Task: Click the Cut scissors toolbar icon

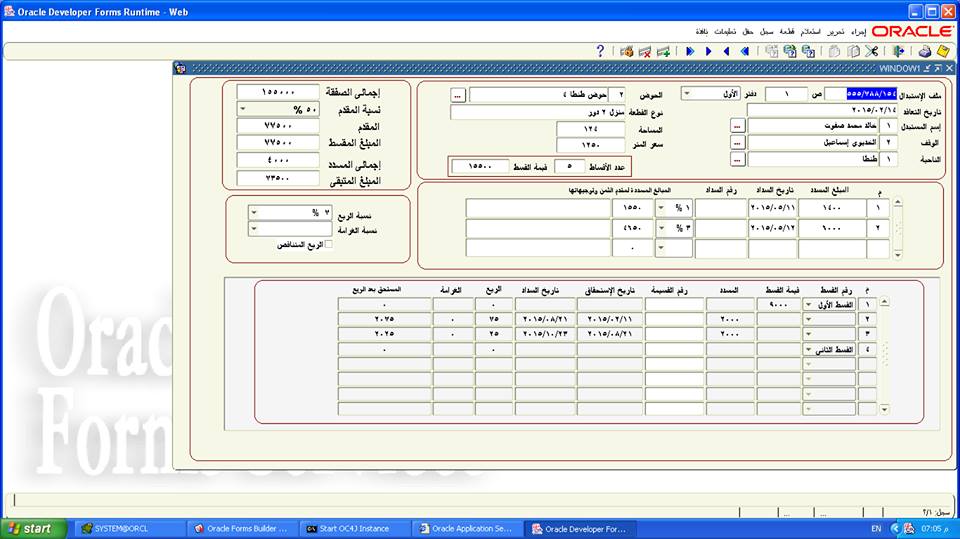Action: point(871,51)
